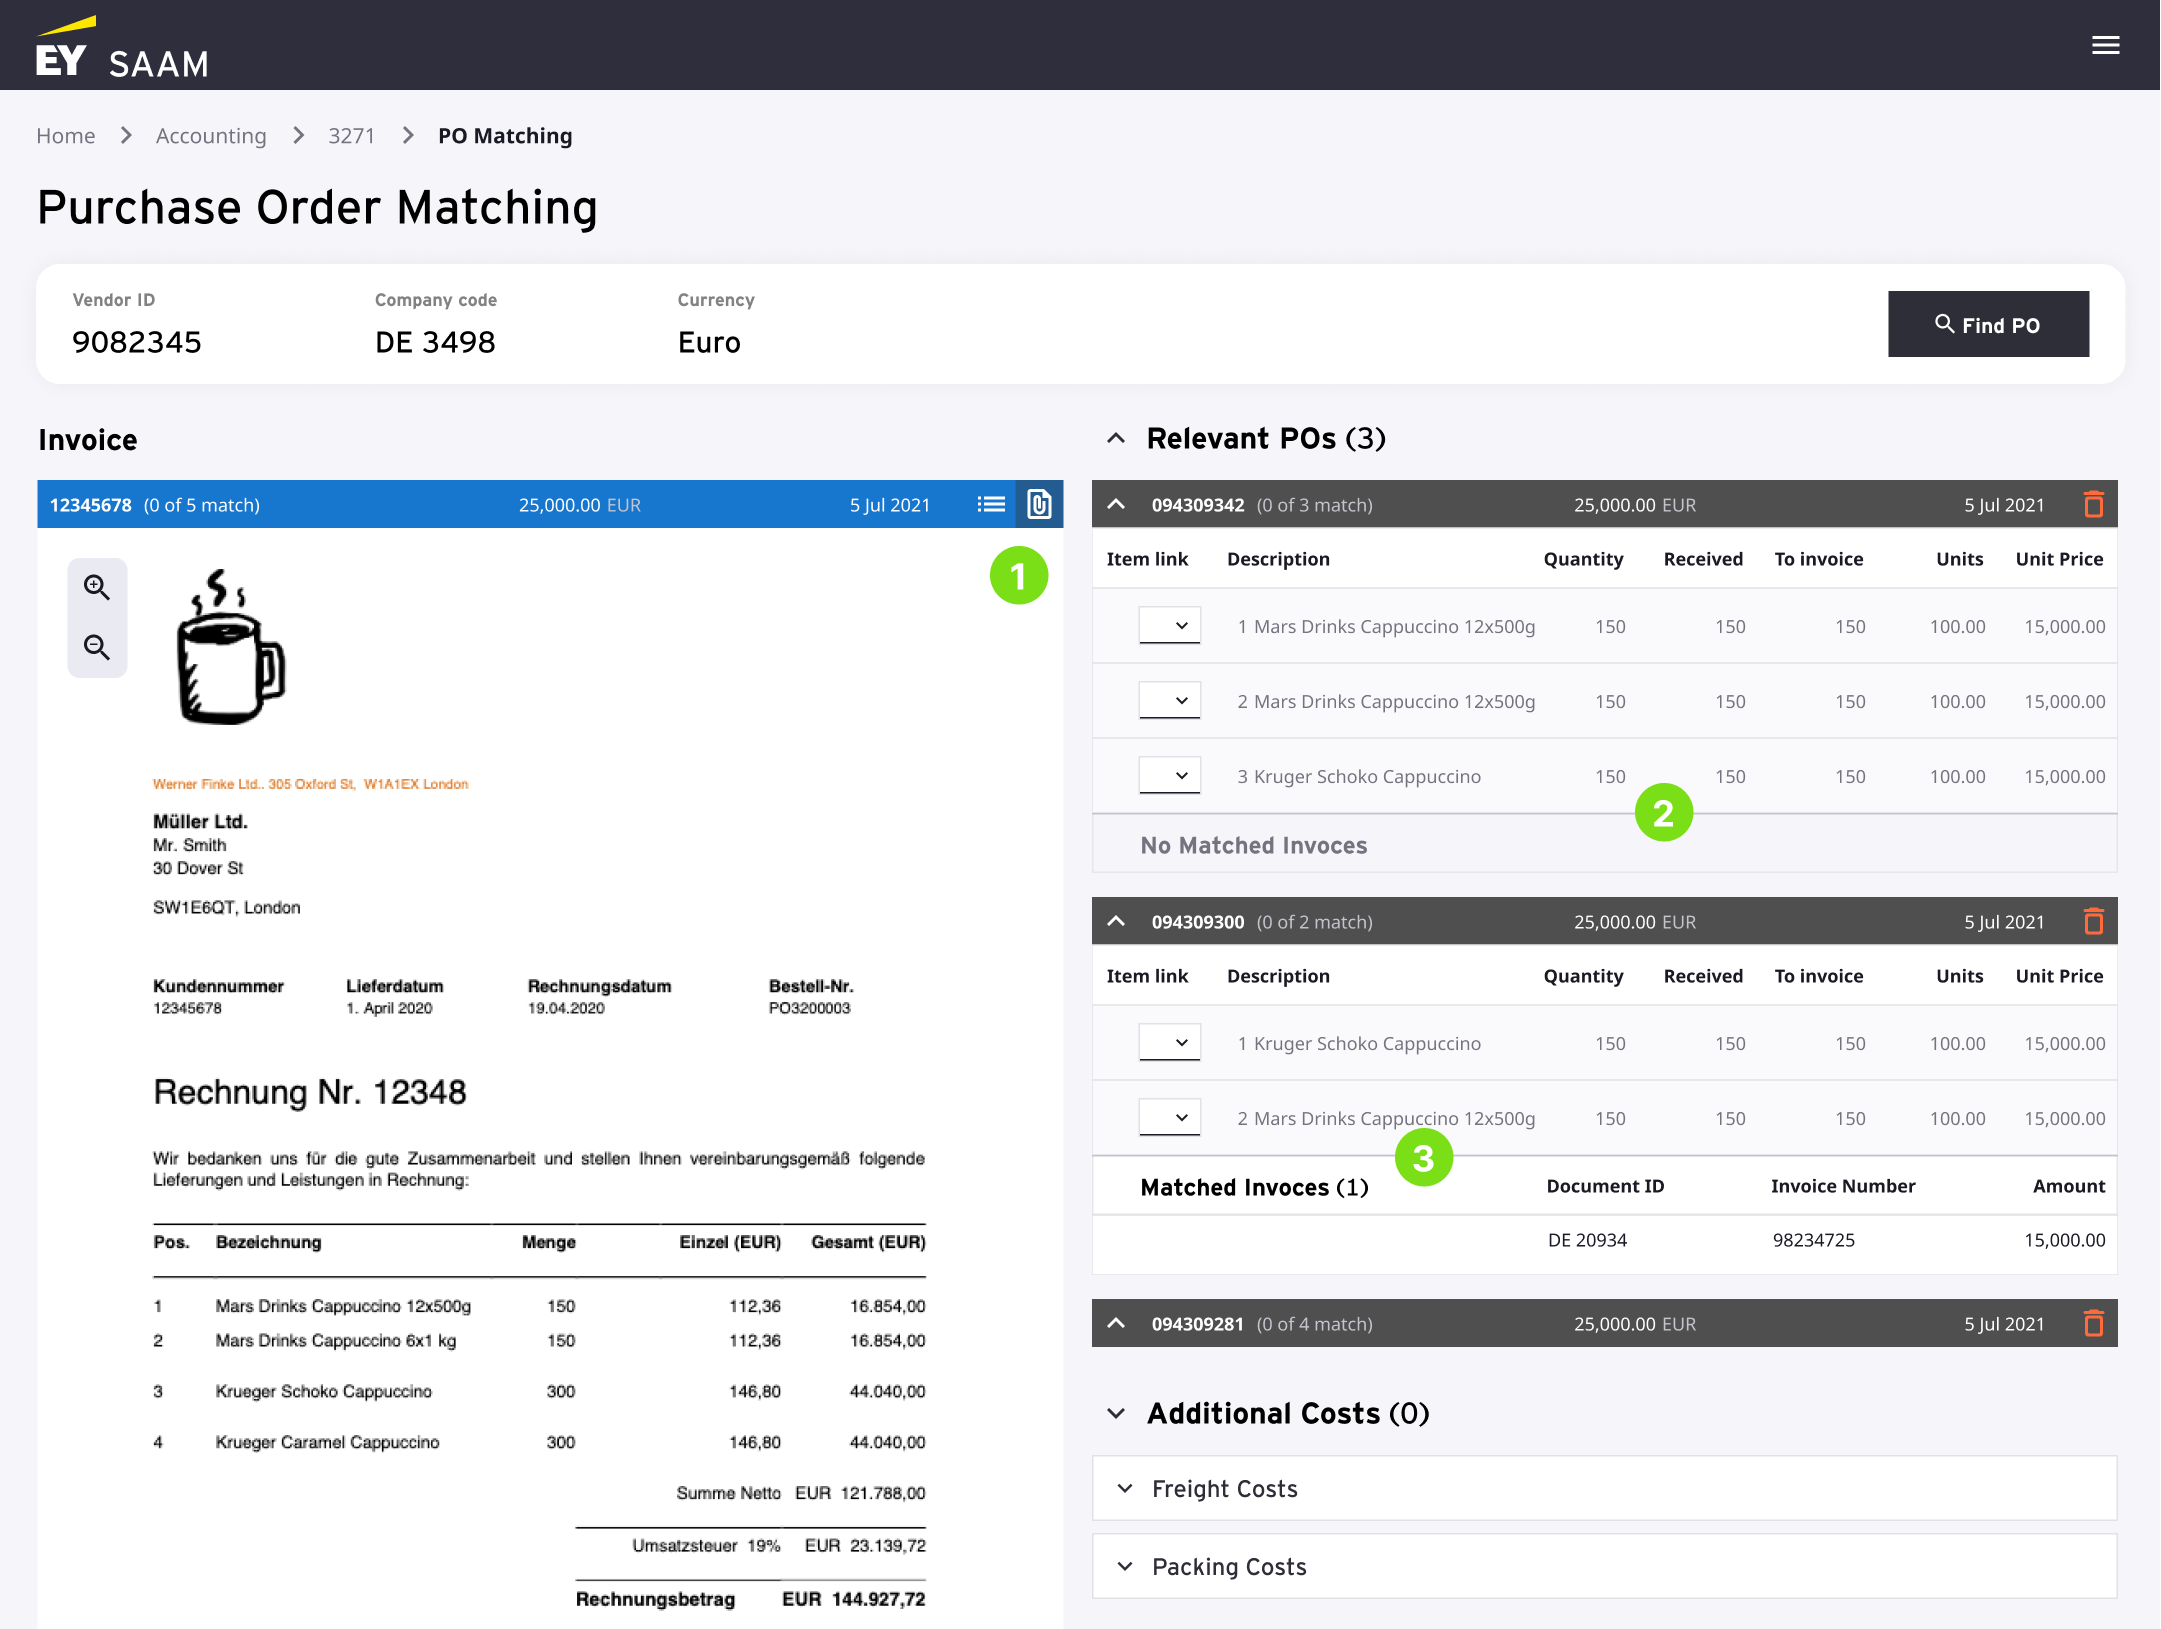Show invoice attachment document view
Viewport: 2161px width, 1629px height.
click(x=1039, y=504)
